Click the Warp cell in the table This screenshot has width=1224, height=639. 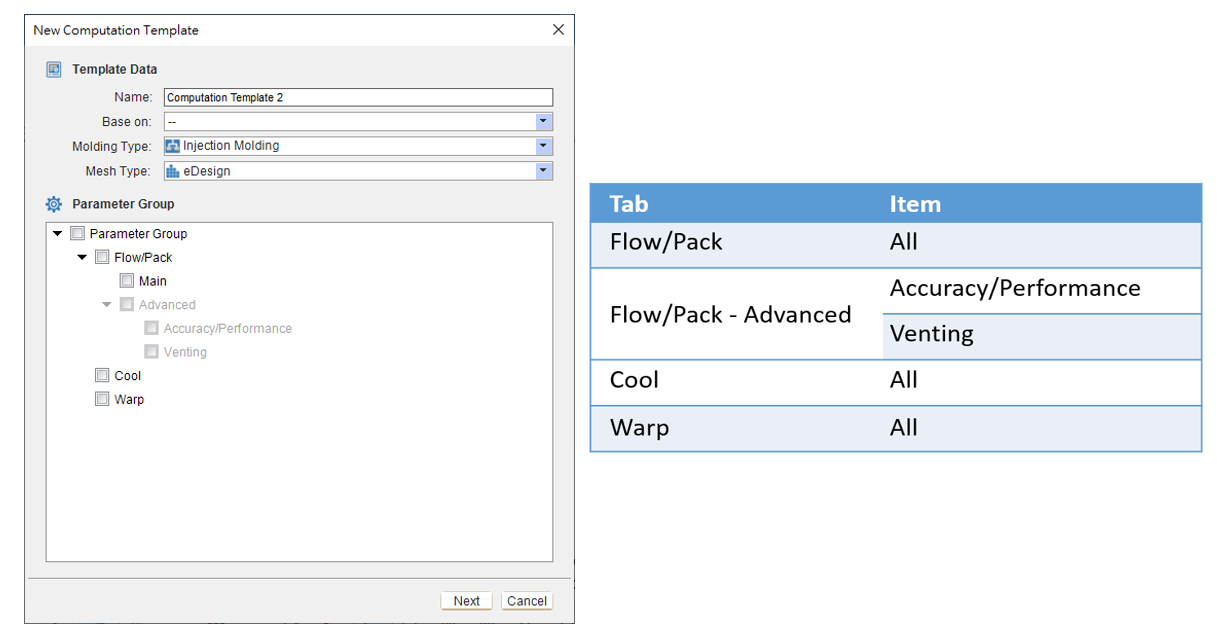pos(737,428)
